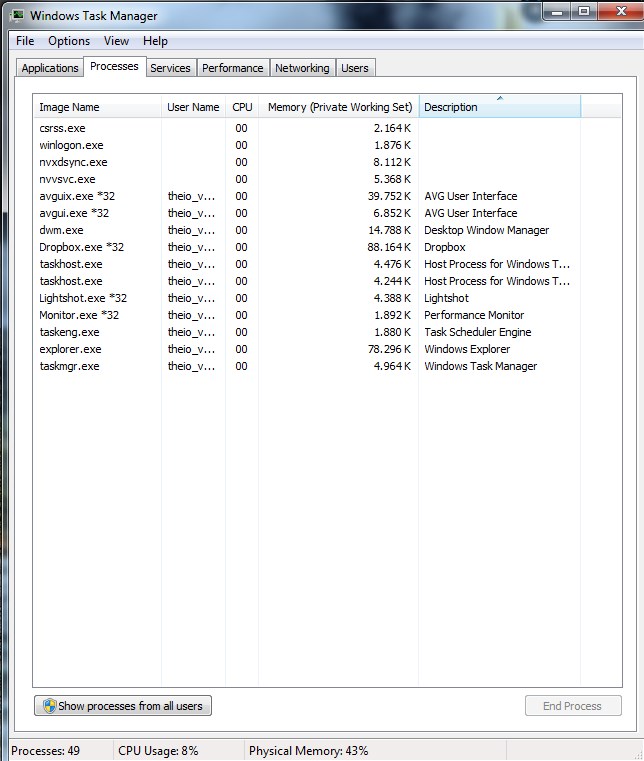The width and height of the screenshot is (644, 761).
Task: Switch to the Networking tab
Action: pyautogui.click(x=302, y=68)
